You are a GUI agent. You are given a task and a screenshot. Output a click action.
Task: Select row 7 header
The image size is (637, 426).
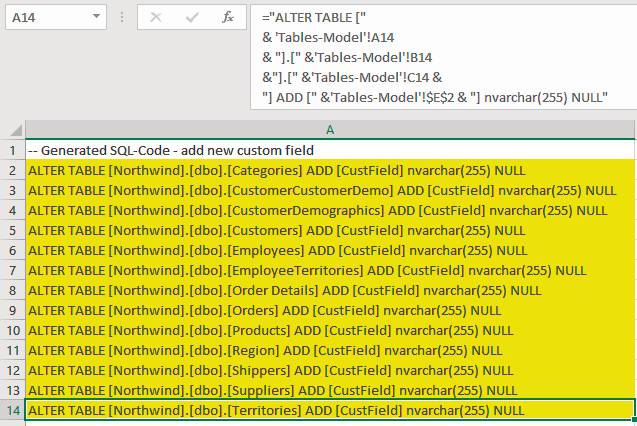click(13, 270)
